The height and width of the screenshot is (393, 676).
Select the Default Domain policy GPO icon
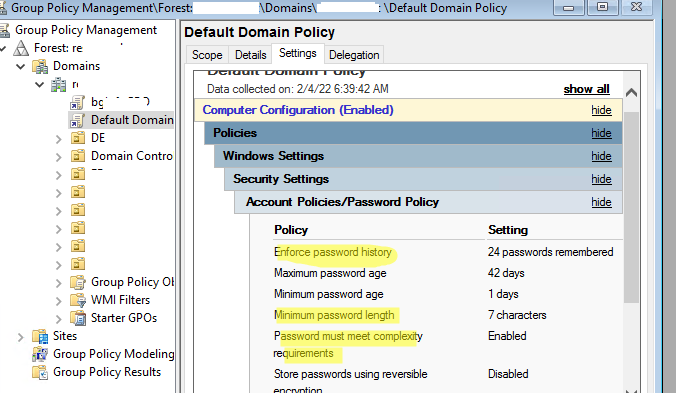[x=78, y=120]
